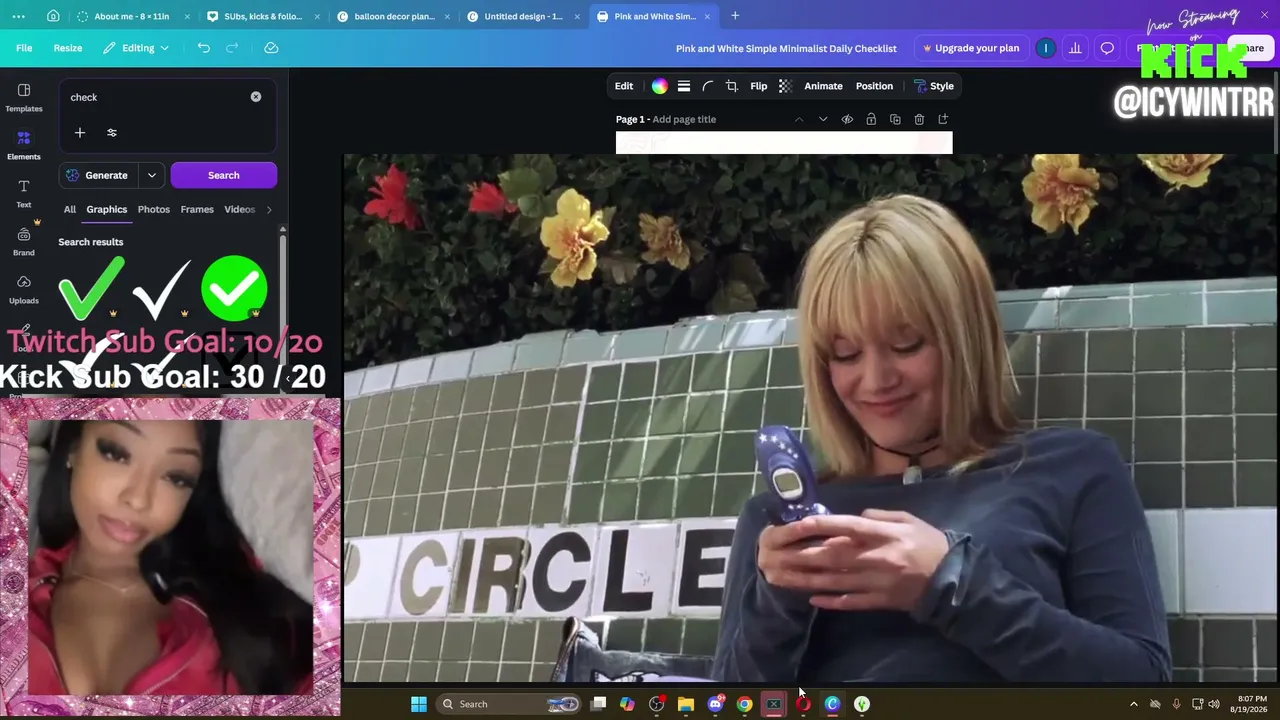Select the green circle checkmark graphic
Image resolution: width=1280 pixels, height=720 pixels.
pyautogui.click(x=234, y=288)
